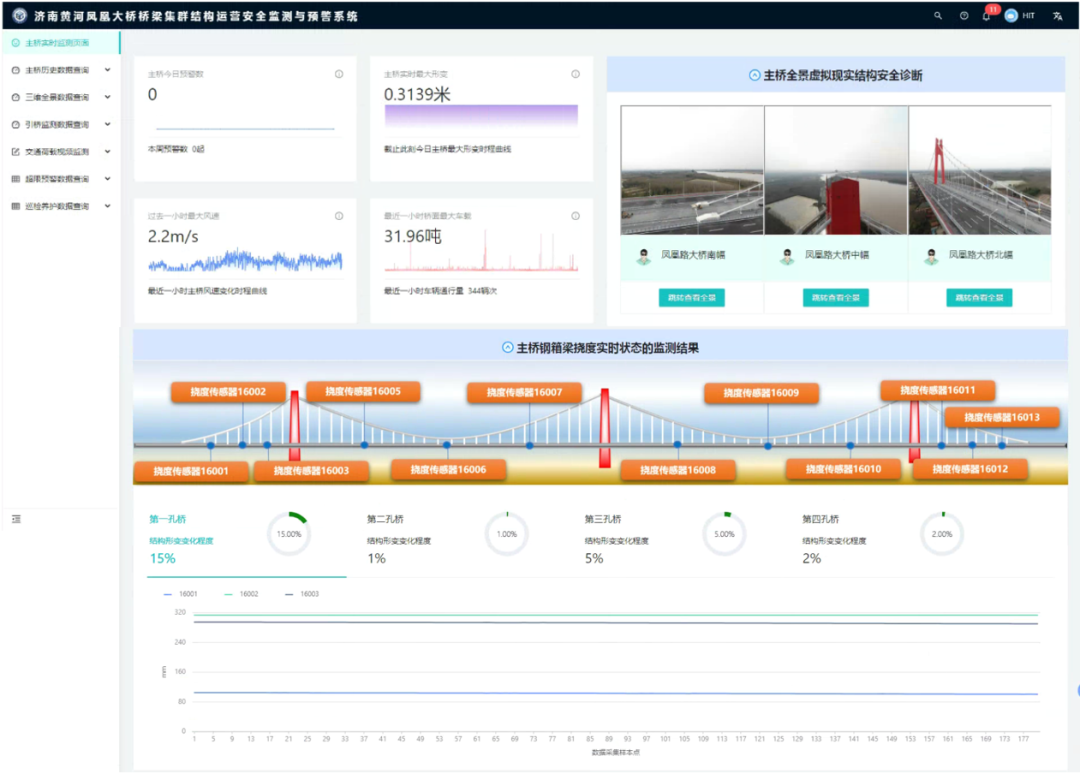The image size is (1080, 774).
Task: Click the search icon in top bar
Action: [x=938, y=16]
